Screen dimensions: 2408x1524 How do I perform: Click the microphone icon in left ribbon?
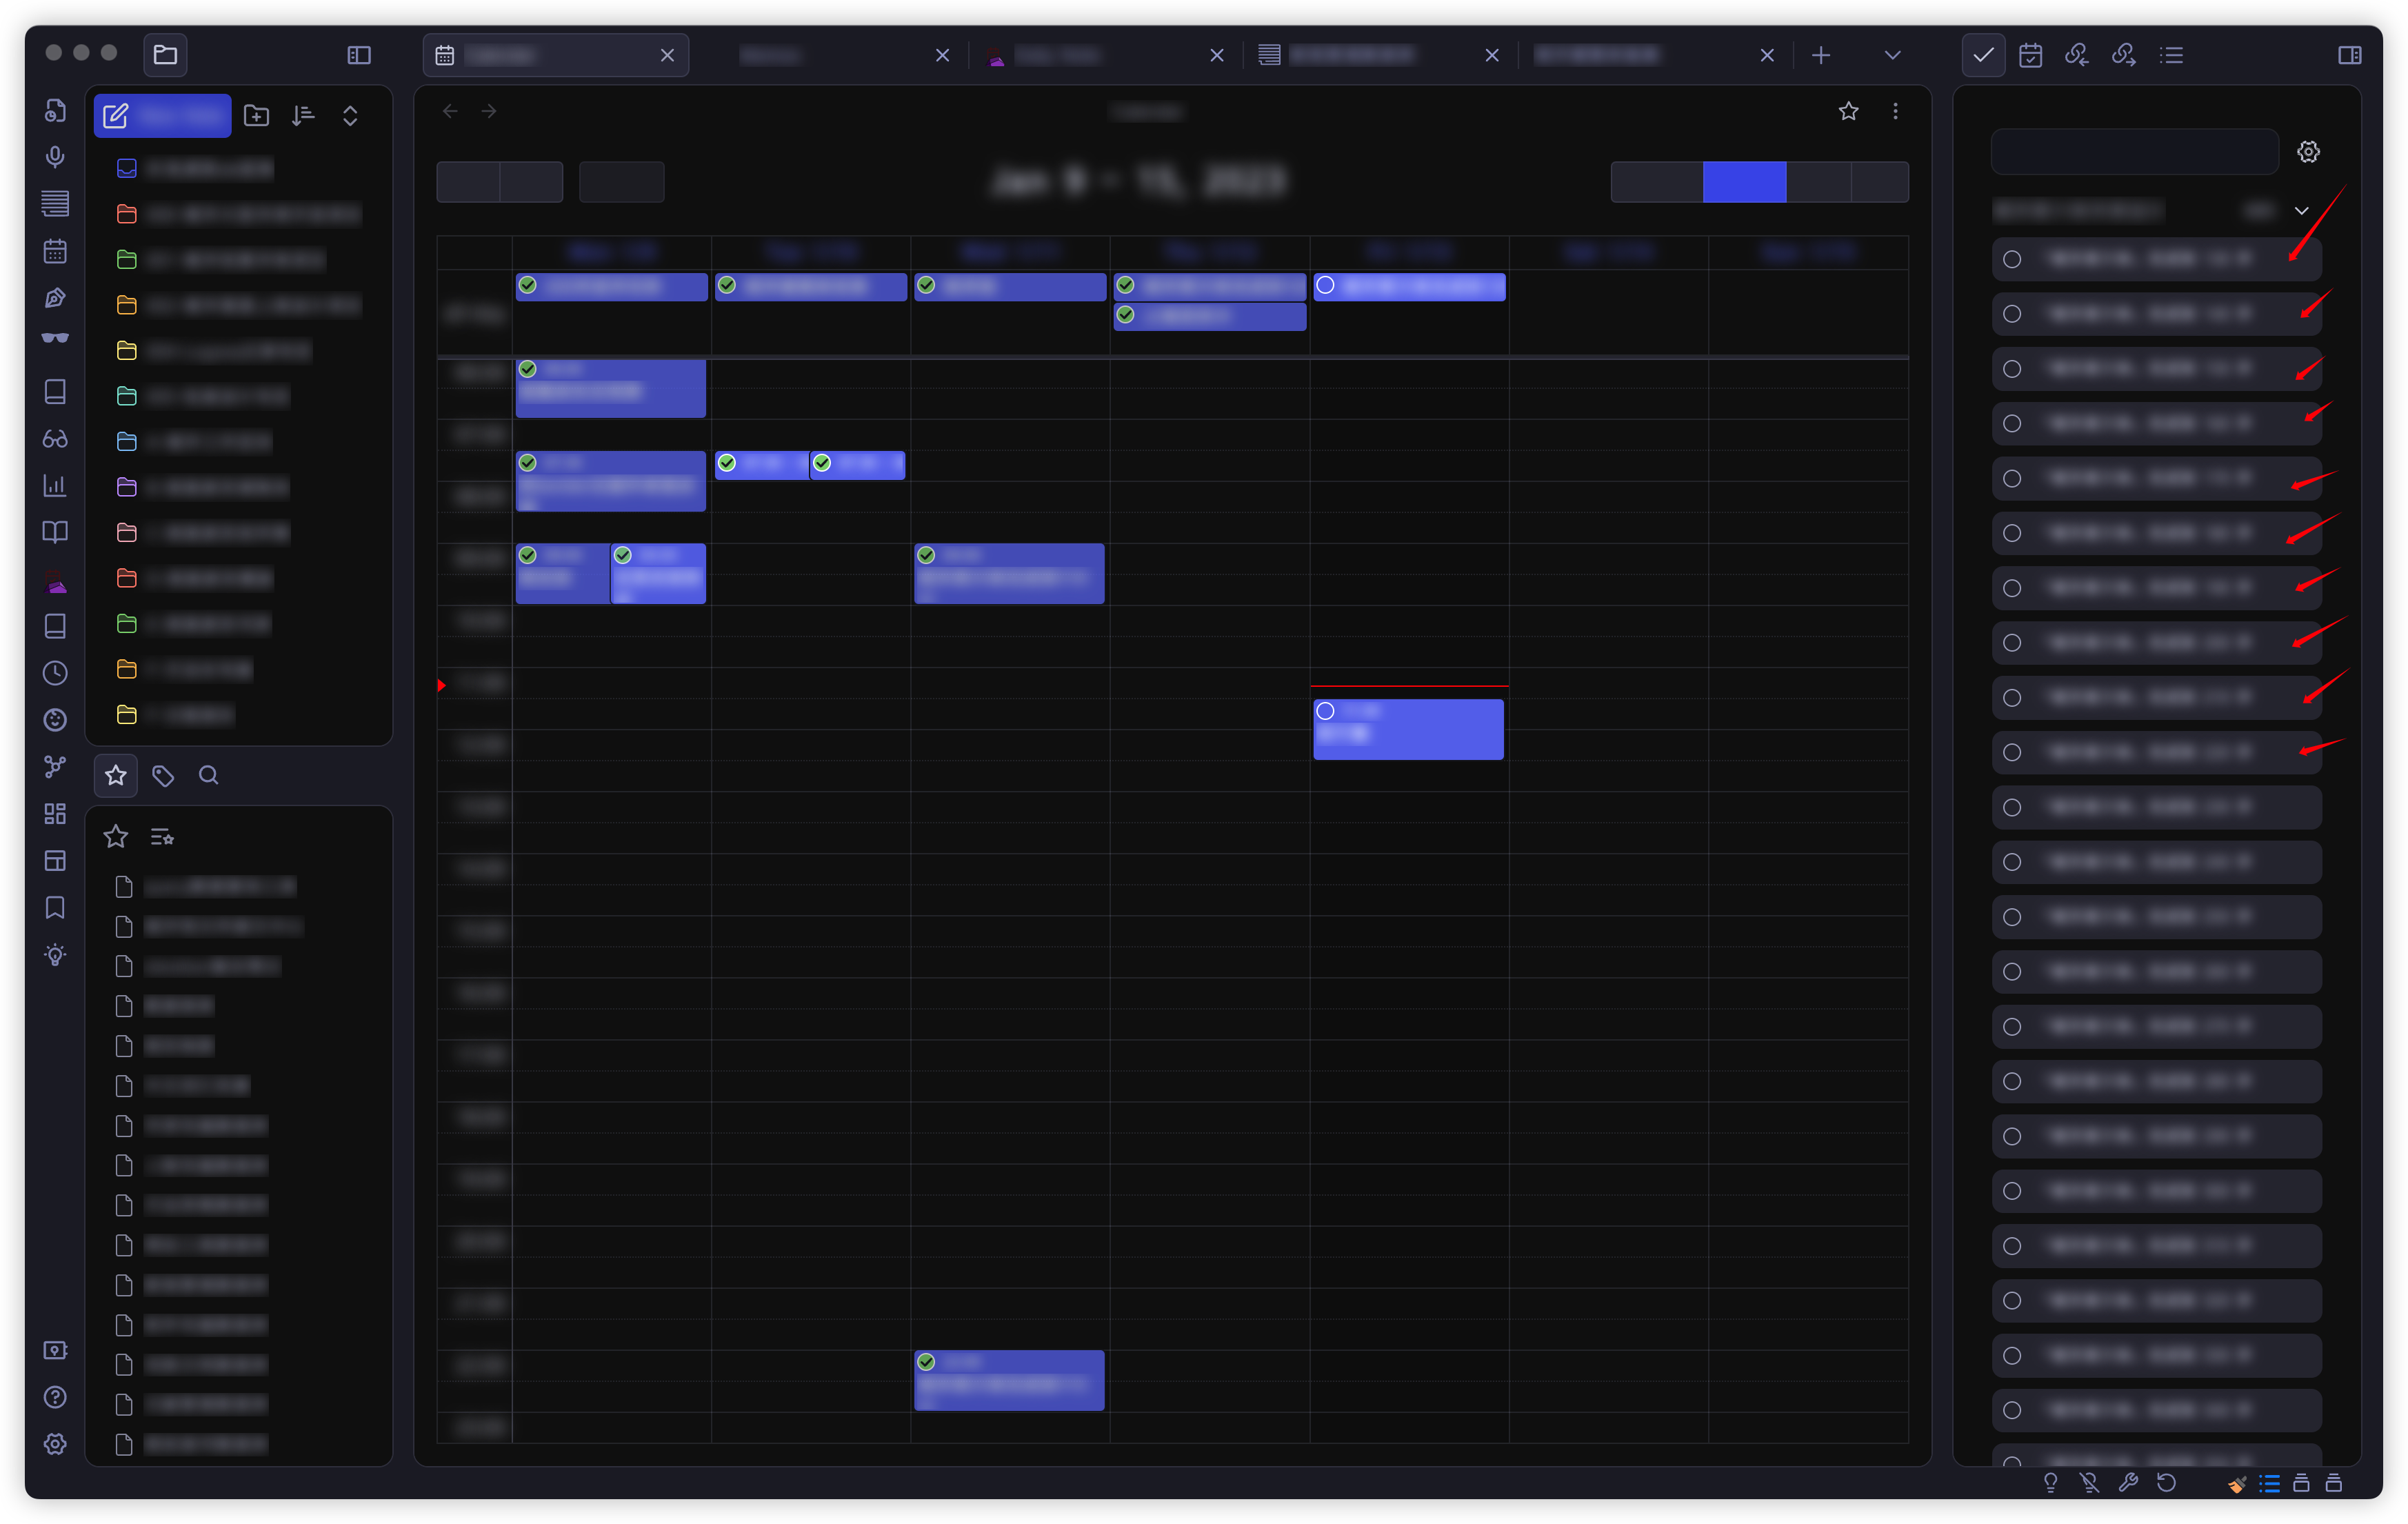tap(55, 157)
